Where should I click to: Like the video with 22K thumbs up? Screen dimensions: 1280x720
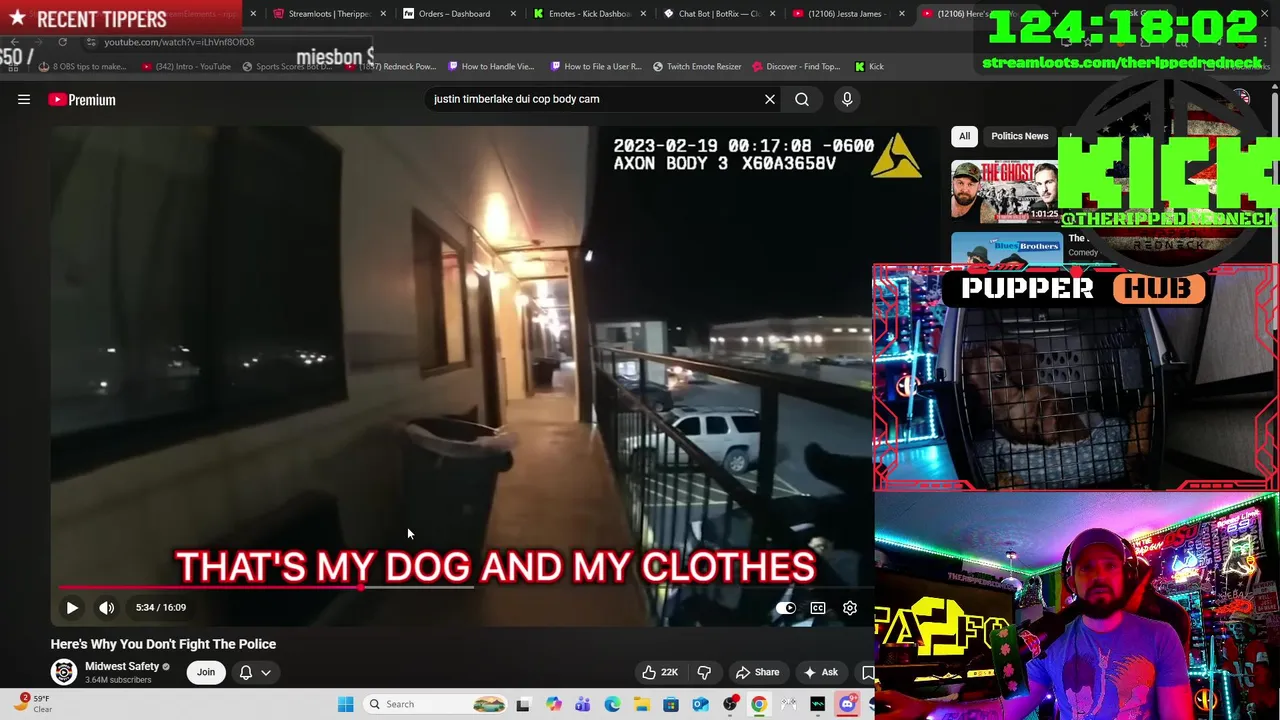(660, 672)
